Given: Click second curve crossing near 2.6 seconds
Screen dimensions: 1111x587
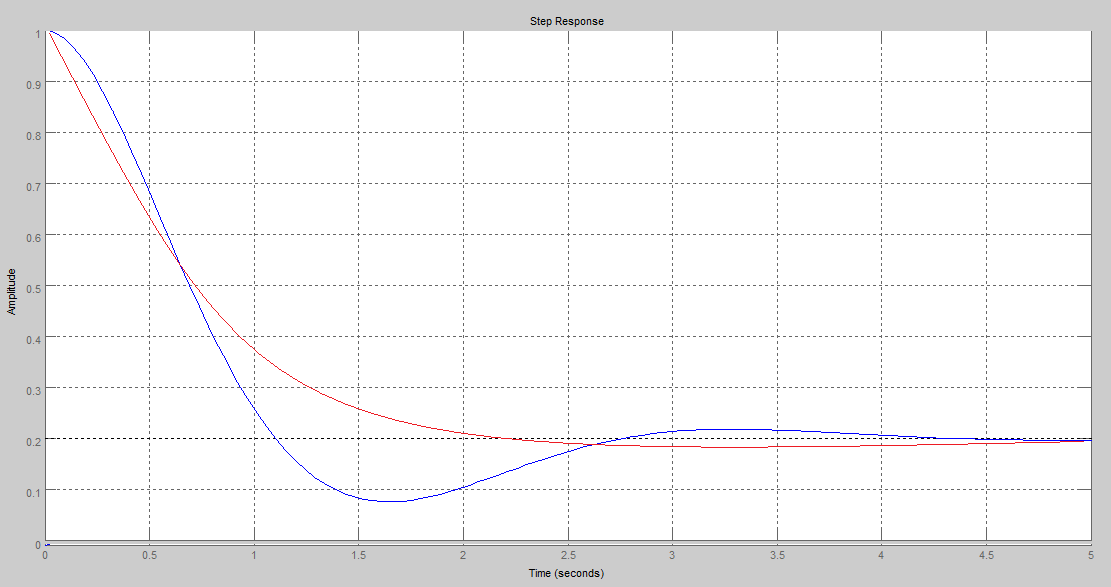Looking at the screenshot, I should pos(592,445).
